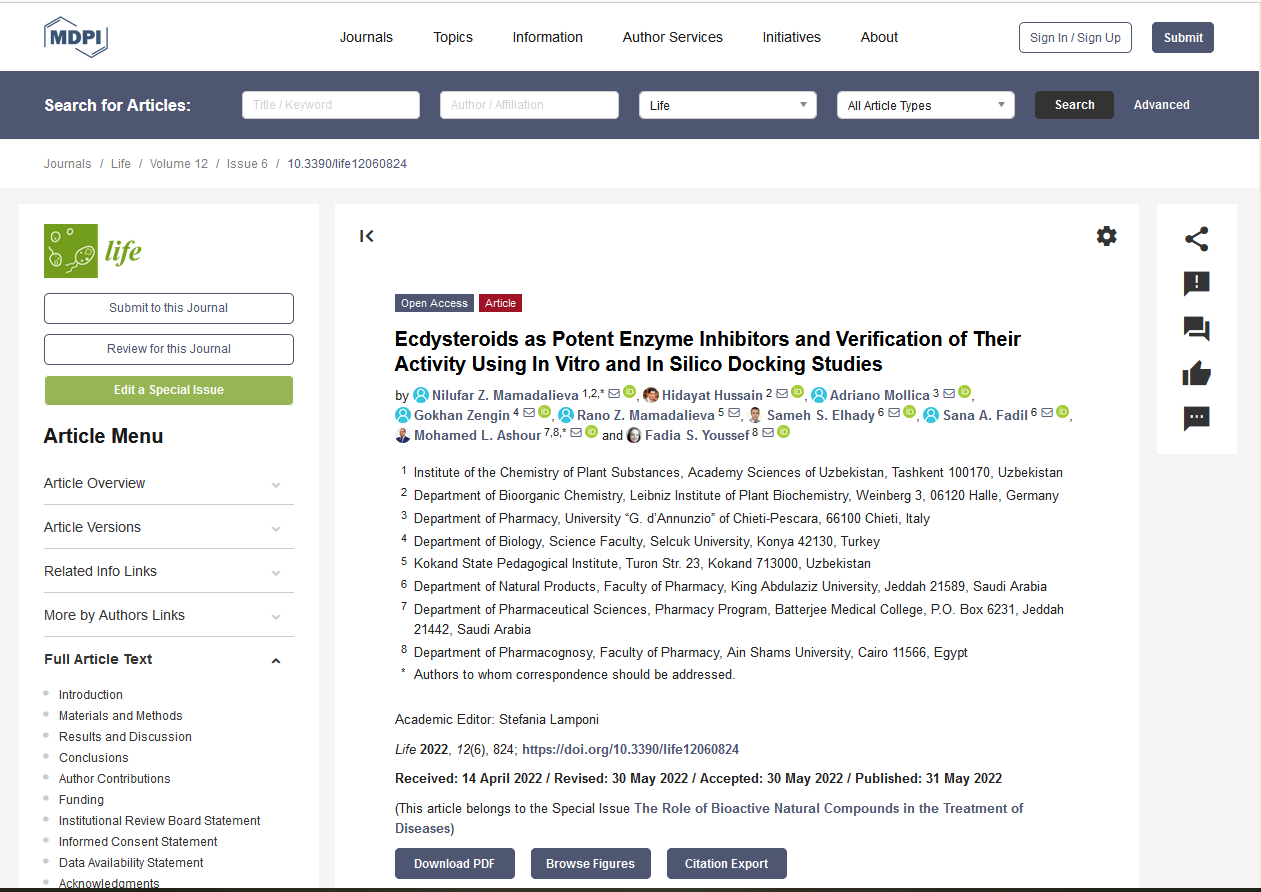Screen dimensions: 1261x892
Task: Click the email icon after Sana A. Fadil
Action: (1047, 413)
